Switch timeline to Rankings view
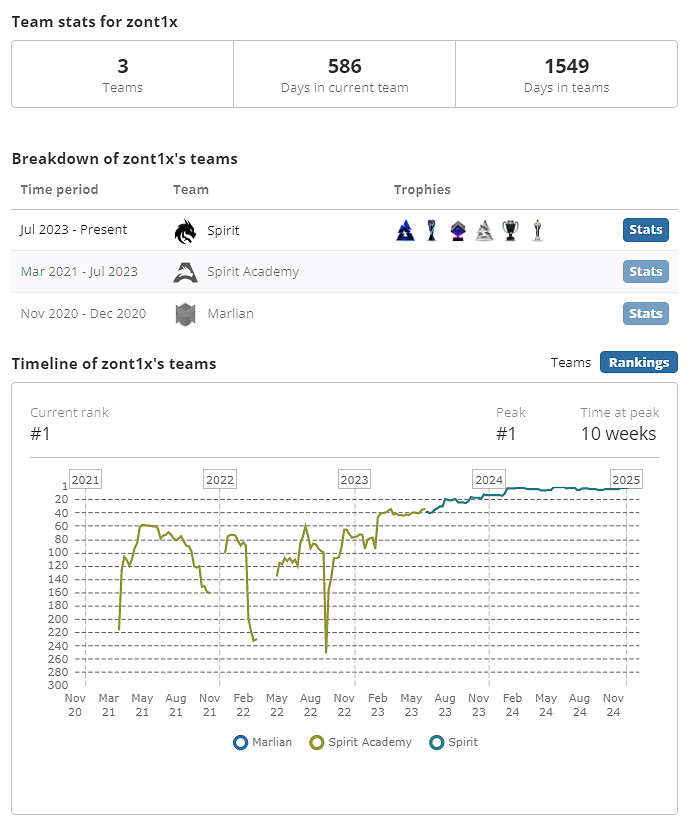 click(639, 362)
